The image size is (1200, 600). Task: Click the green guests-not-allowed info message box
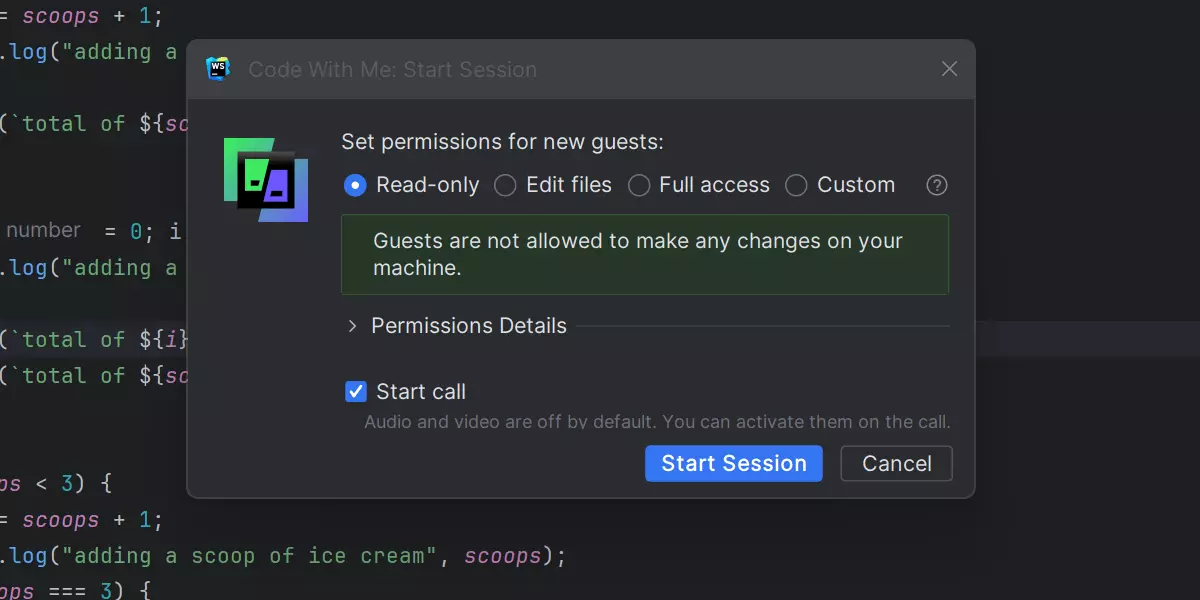(x=644, y=254)
